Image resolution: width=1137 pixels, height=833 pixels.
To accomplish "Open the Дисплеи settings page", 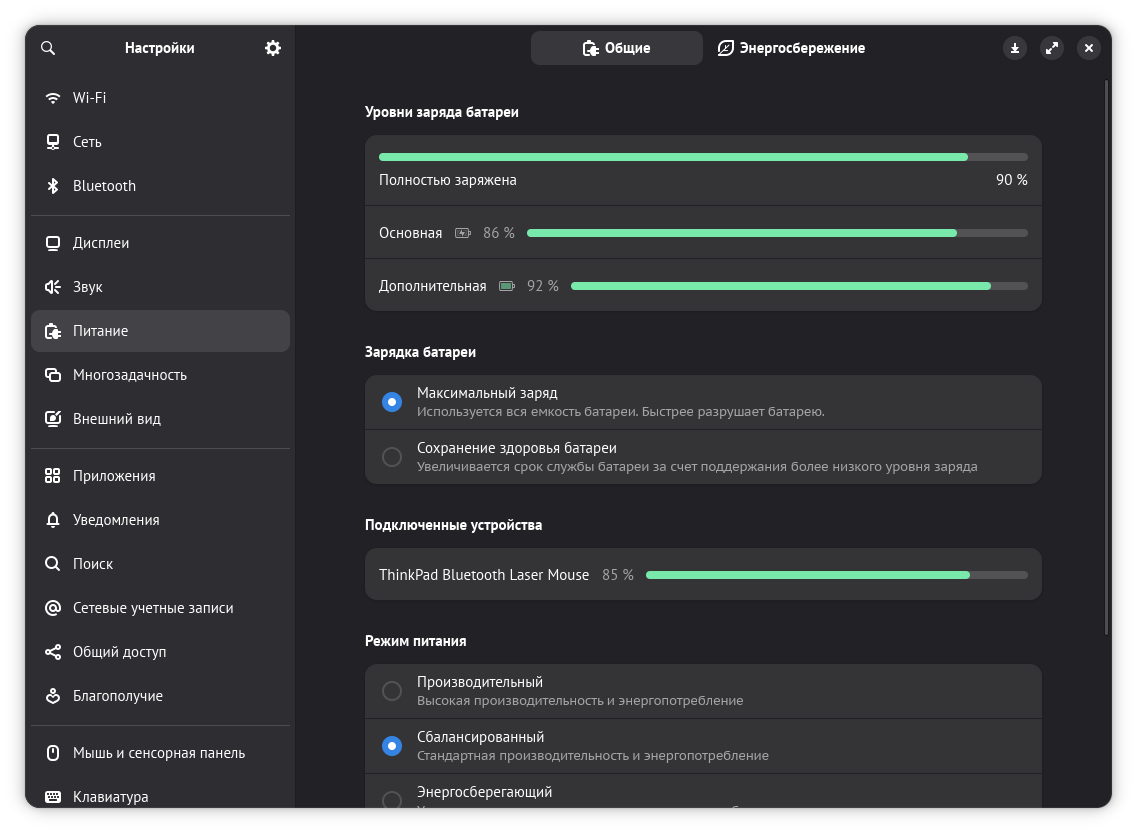I will 101,243.
